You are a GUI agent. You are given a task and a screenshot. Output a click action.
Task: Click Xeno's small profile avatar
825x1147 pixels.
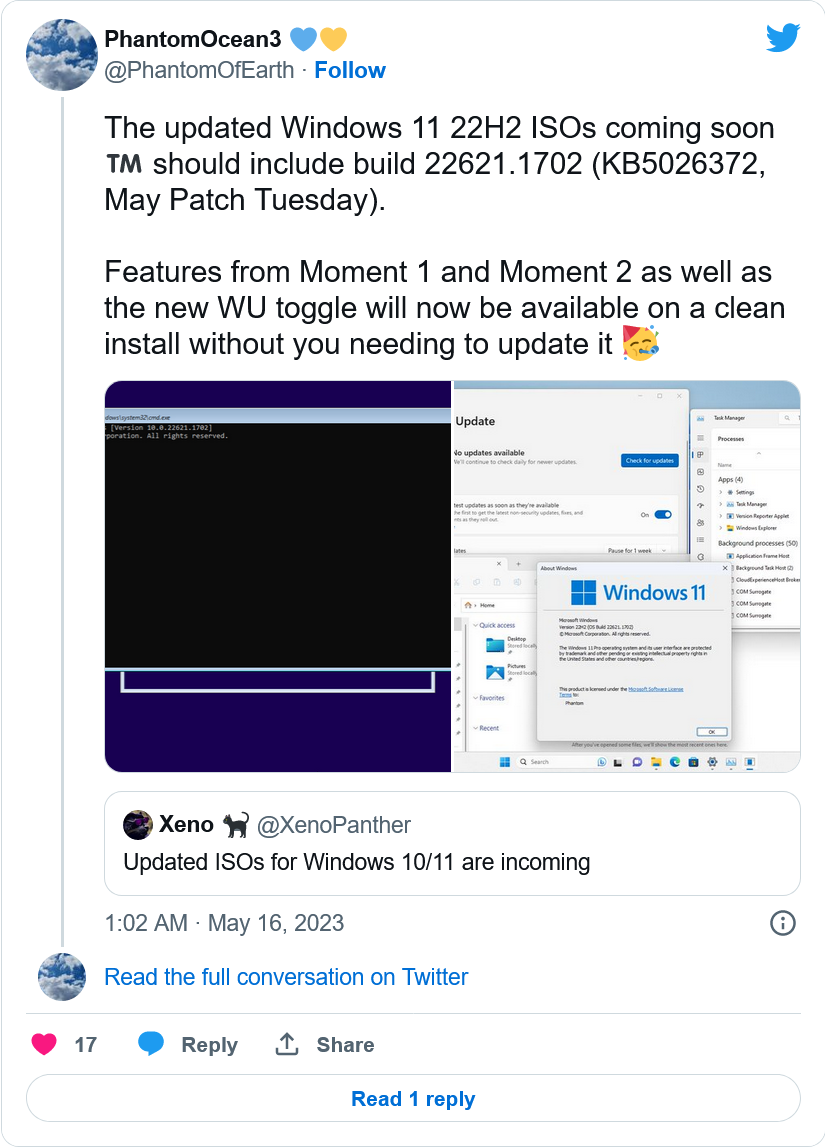click(x=138, y=825)
